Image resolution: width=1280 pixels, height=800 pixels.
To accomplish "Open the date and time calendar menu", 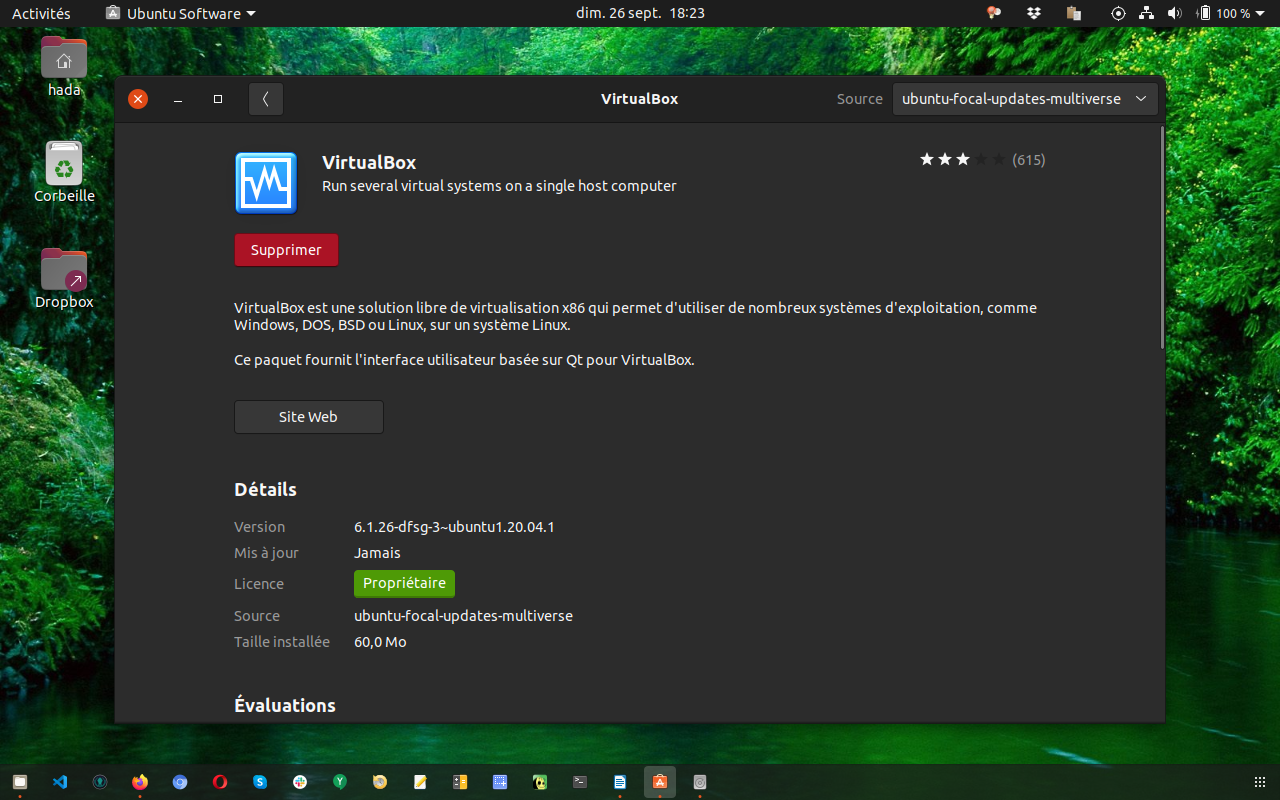I will pyautogui.click(x=640, y=13).
